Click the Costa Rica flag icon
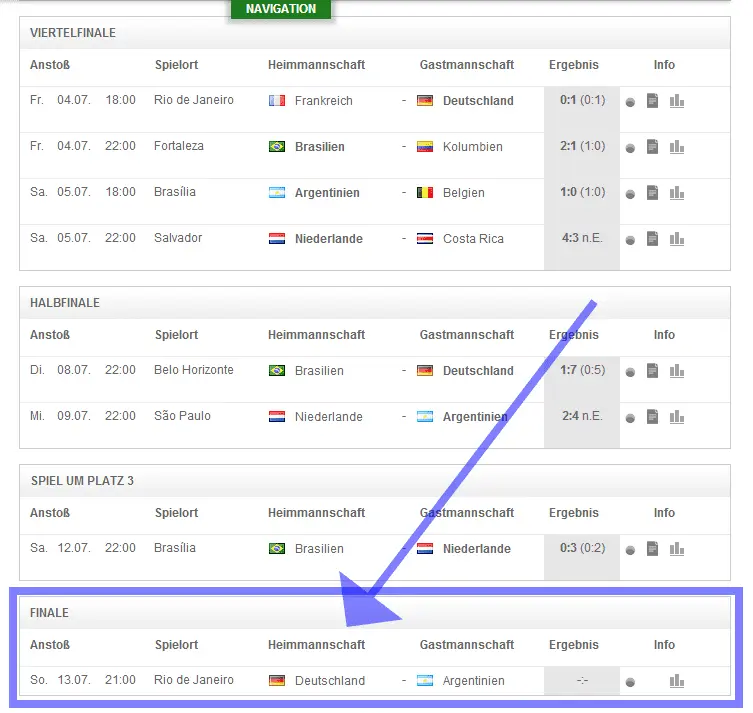The width and height of the screenshot is (753, 713). 425,239
